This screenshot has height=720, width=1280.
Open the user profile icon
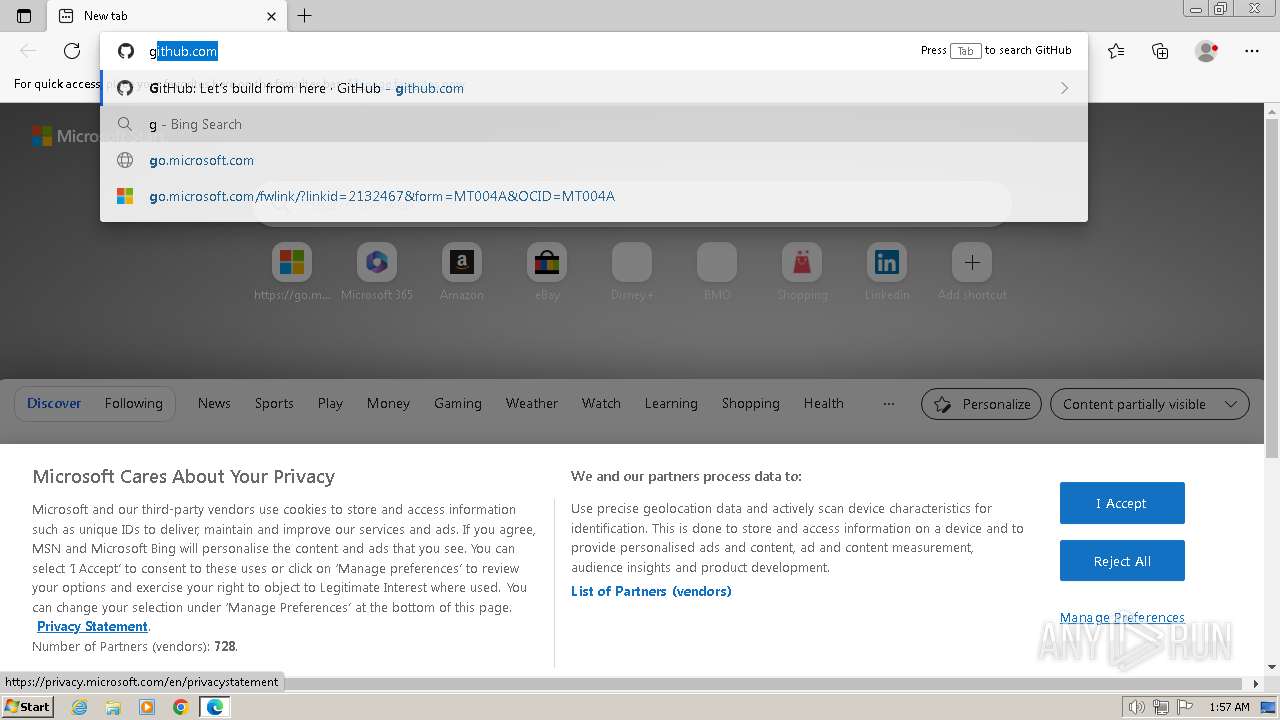(x=1206, y=51)
